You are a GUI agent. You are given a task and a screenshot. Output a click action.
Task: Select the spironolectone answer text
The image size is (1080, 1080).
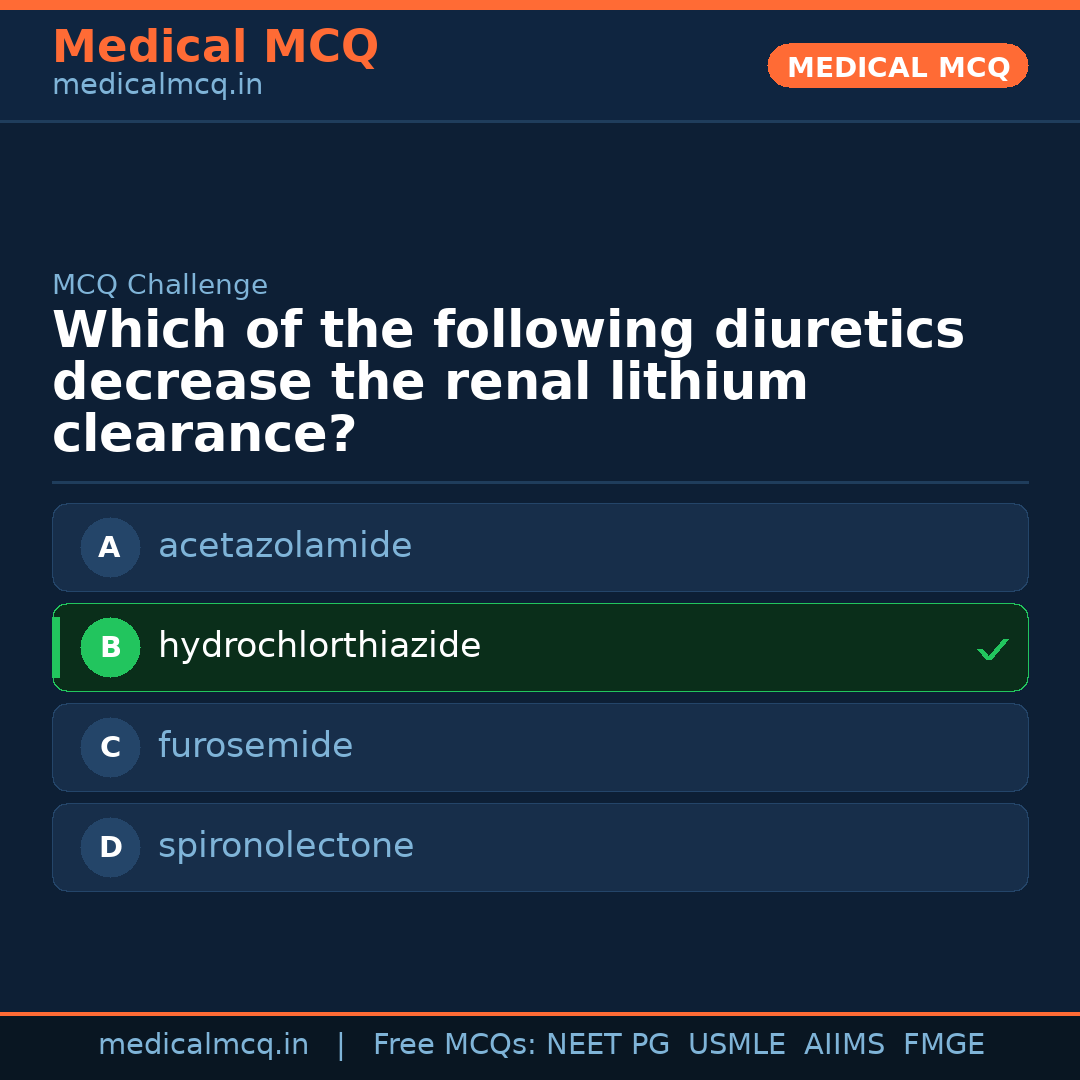(286, 846)
